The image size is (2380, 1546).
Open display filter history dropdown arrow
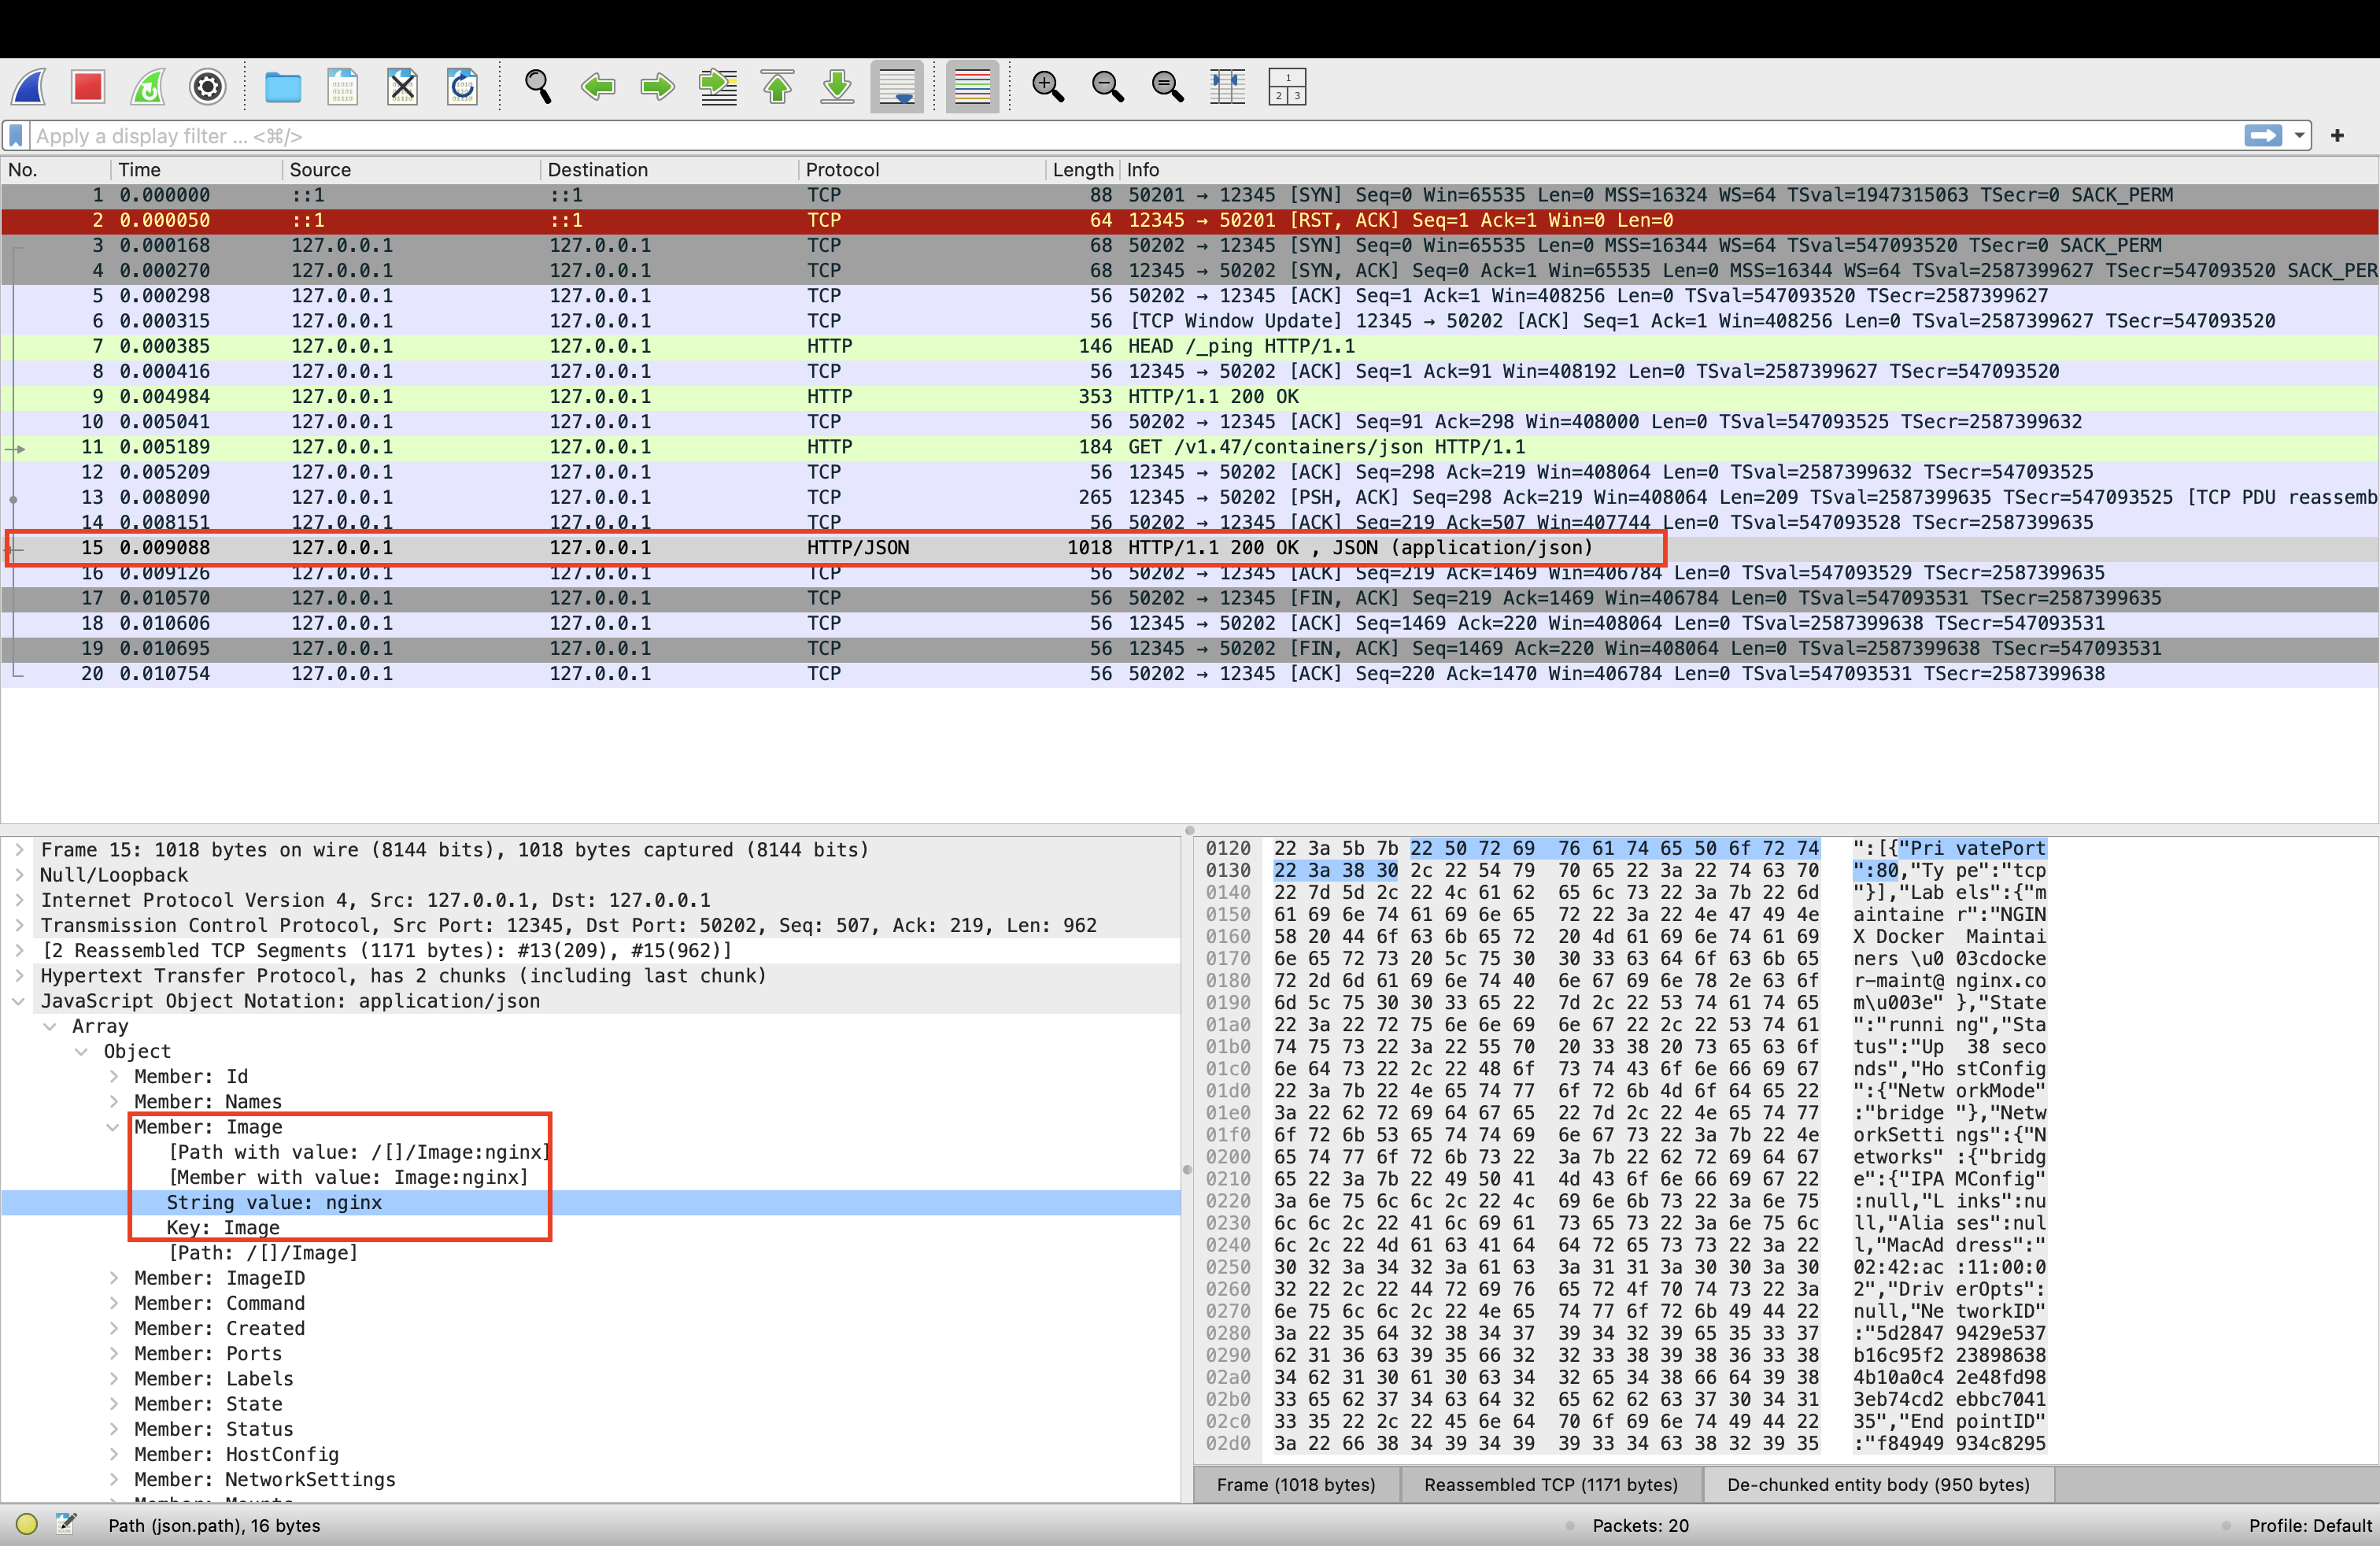(x=2300, y=135)
